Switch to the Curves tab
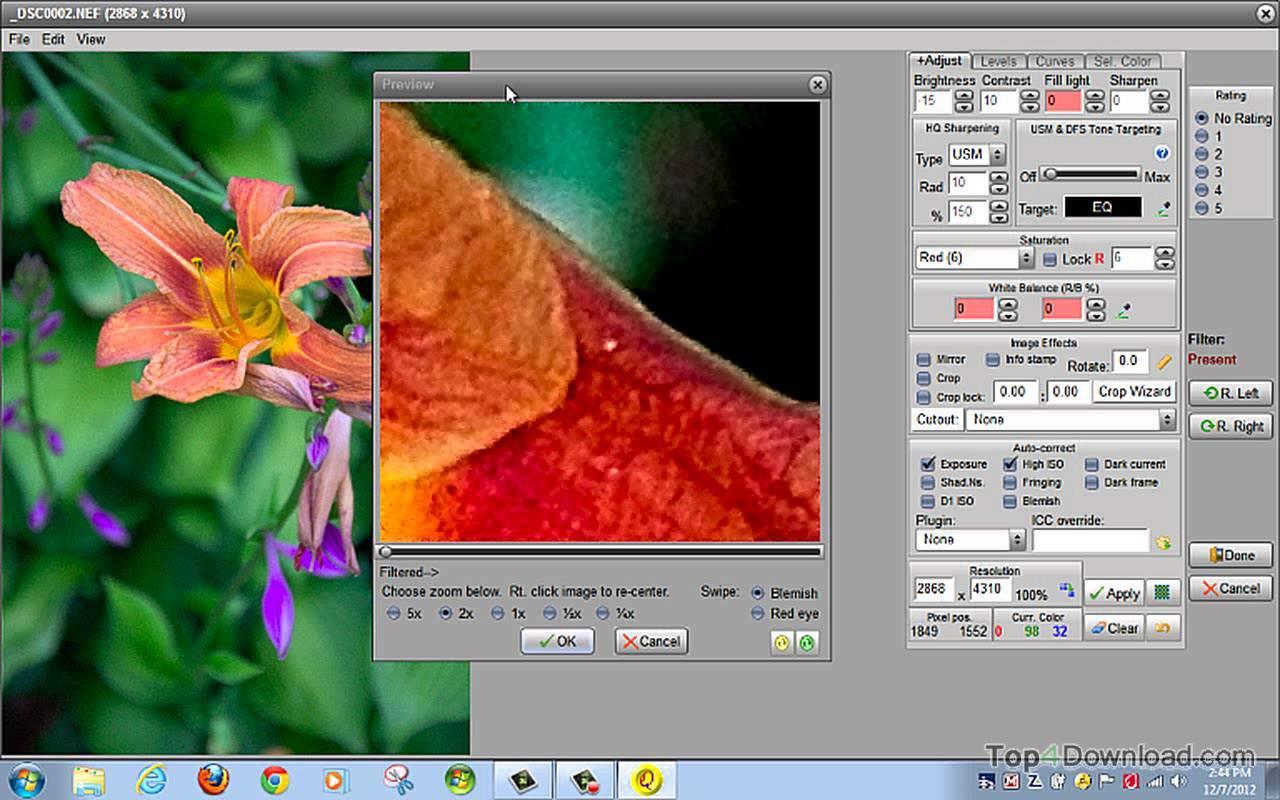1280x800 pixels. pyautogui.click(x=1054, y=60)
